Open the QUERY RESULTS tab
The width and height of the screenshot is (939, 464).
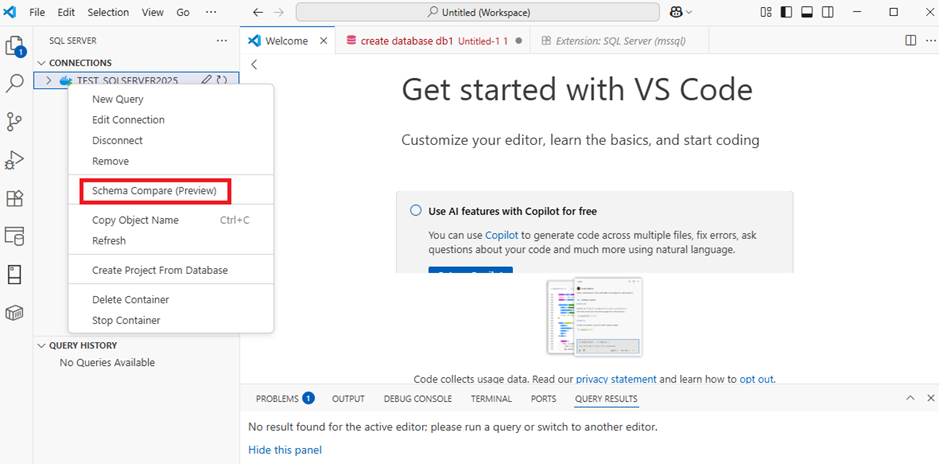click(x=606, y=398)
